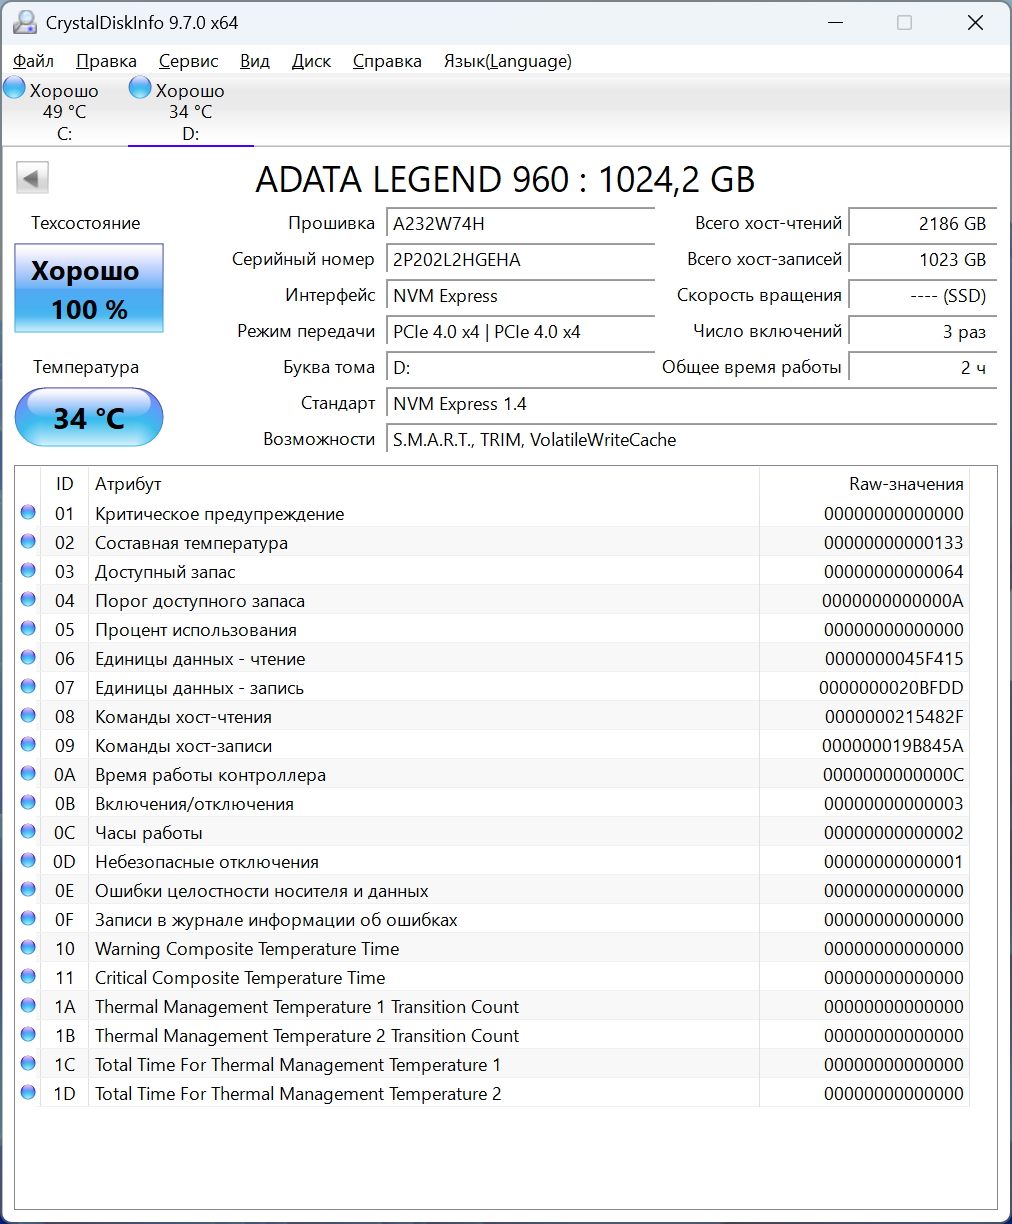
Task: Click status orb beside Часы работы row
Action: [x=28, y=832]
